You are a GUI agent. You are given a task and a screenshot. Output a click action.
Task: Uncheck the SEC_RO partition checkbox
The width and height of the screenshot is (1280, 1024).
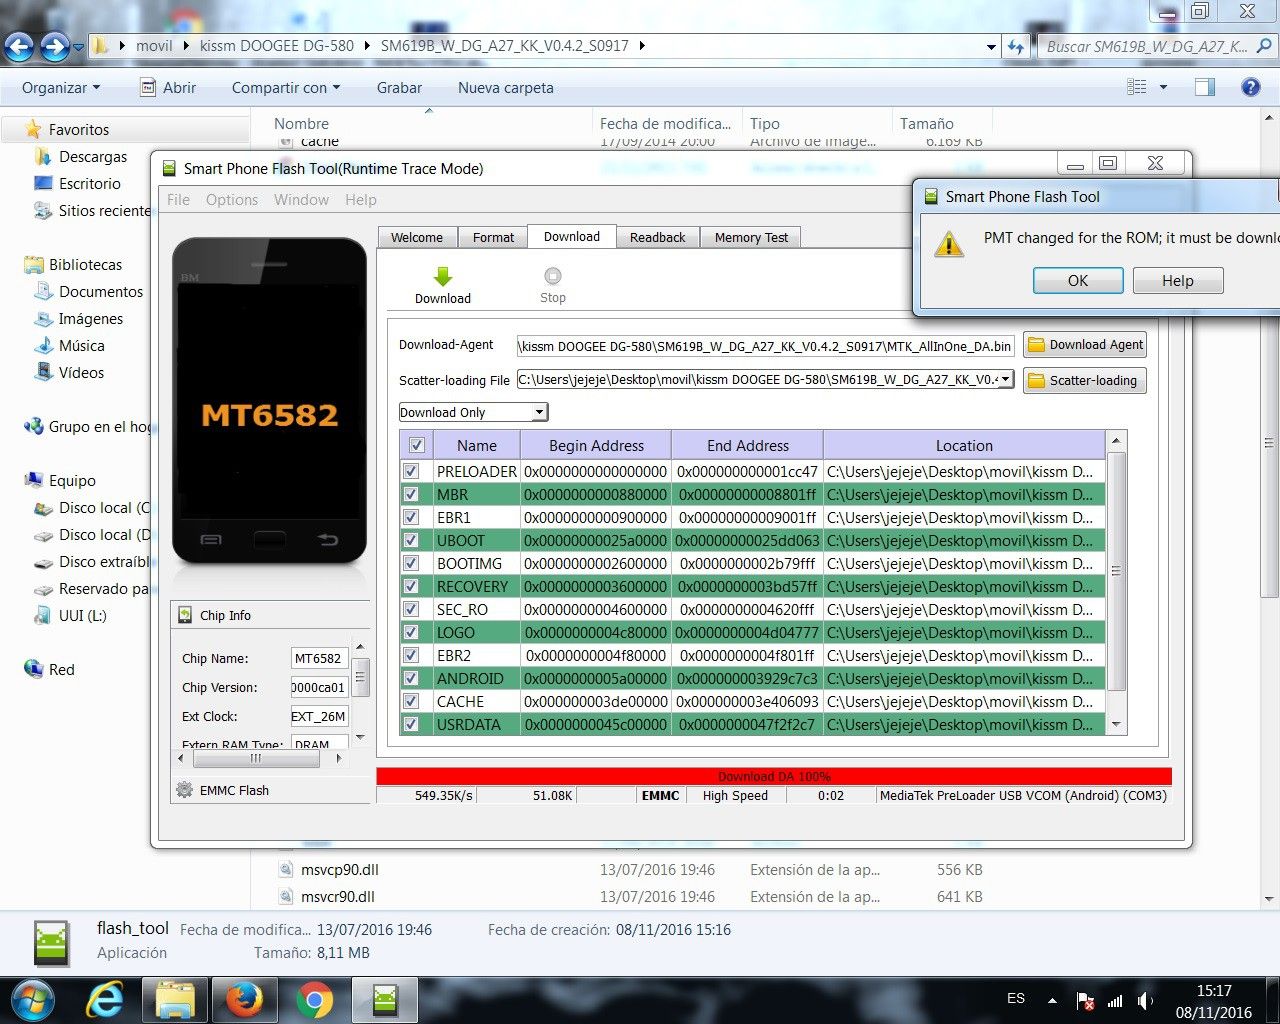tap(411, 609)
